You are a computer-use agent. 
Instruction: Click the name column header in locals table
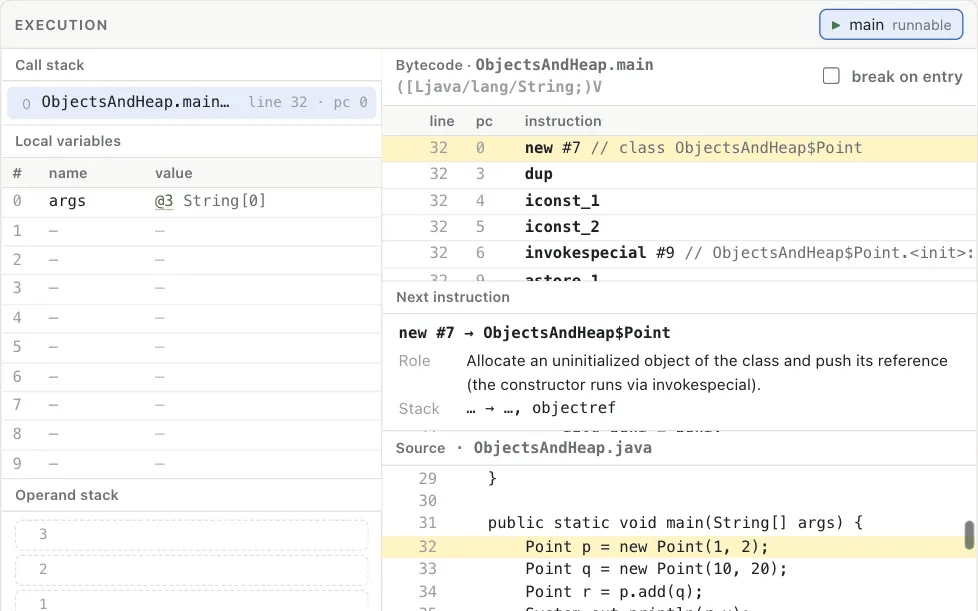click(68, 173)
